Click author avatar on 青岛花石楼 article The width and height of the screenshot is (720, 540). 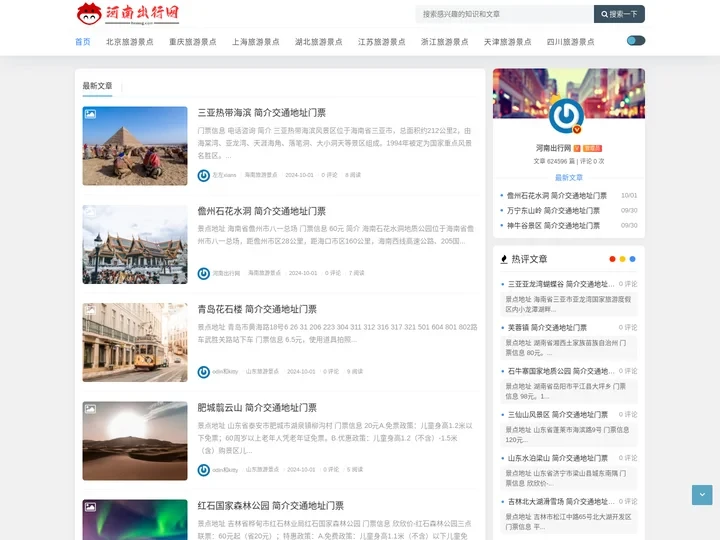(x=203, y=372)
